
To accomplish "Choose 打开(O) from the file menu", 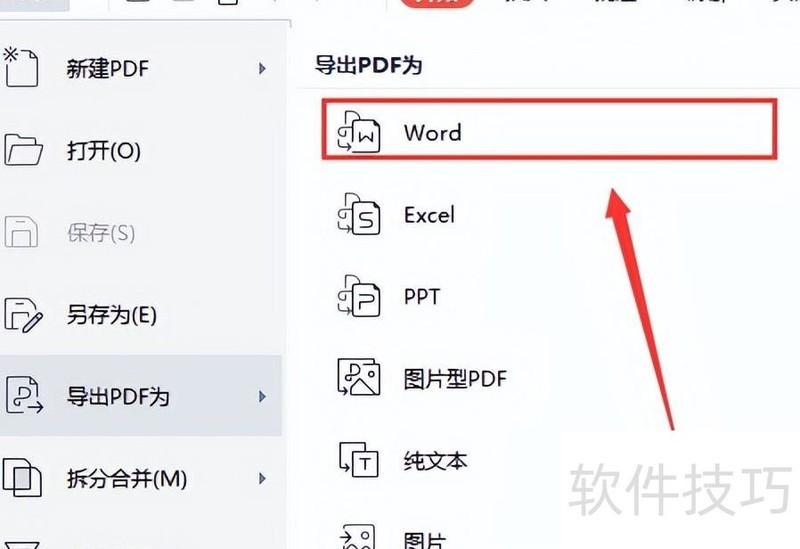I will coord(141,151).
